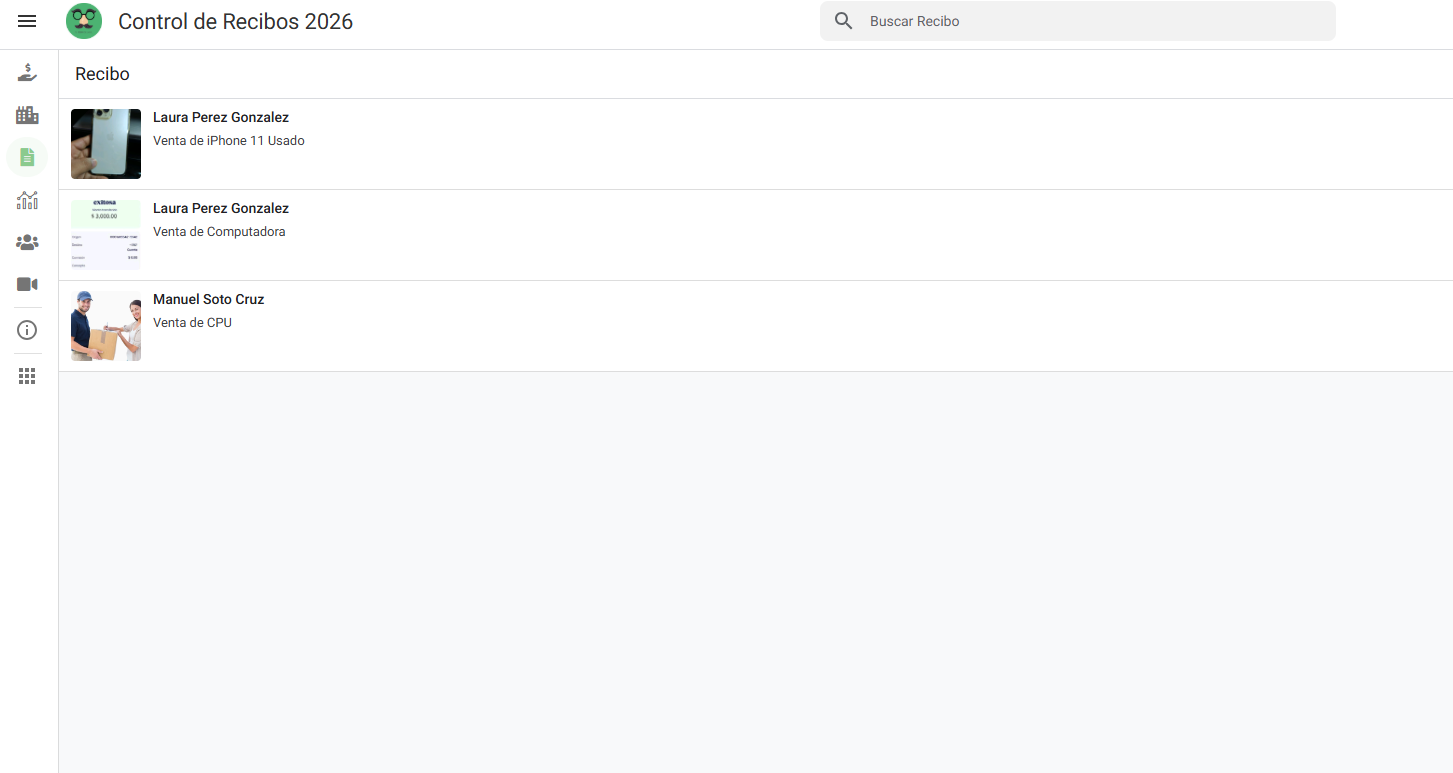Click the hand with dollar payments icon
1453x773 pixels.
(x=27, y=73)
